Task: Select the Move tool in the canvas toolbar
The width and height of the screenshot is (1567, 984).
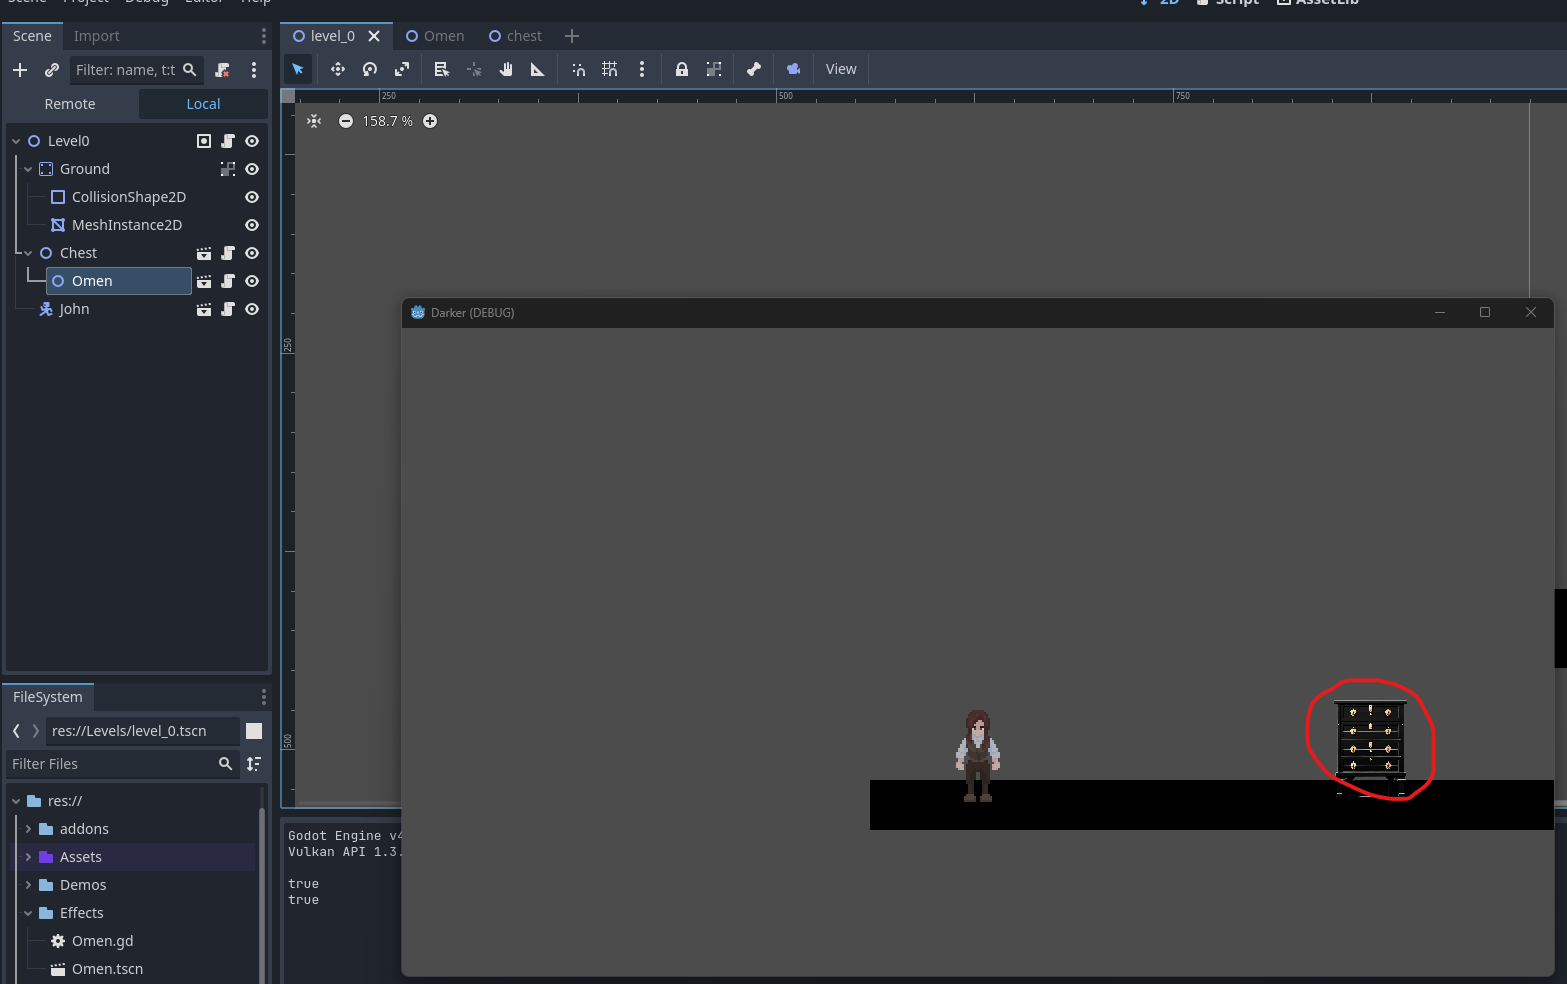Action: point(337,69)
